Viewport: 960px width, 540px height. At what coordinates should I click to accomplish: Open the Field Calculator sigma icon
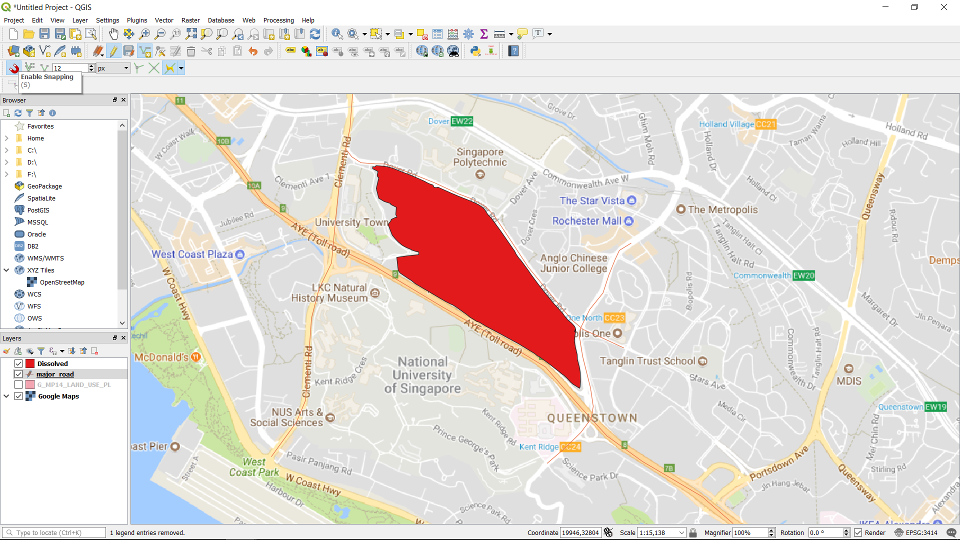(x=484, y=34)
